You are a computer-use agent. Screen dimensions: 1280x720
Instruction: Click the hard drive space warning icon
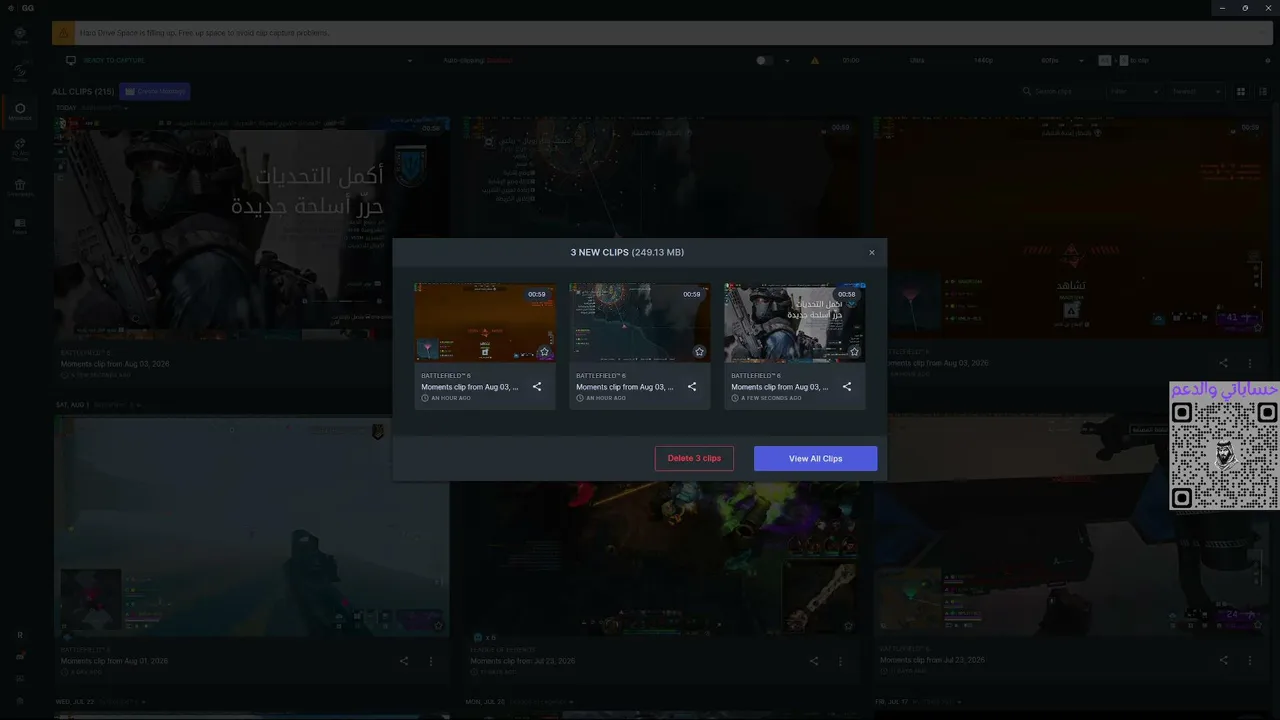click(63, 33)
